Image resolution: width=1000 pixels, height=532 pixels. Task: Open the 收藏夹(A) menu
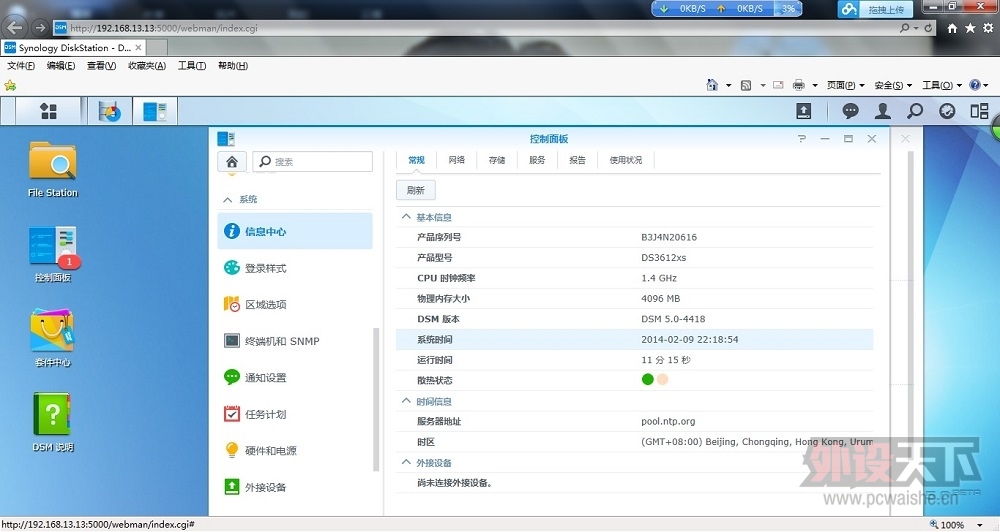point(147,65)
